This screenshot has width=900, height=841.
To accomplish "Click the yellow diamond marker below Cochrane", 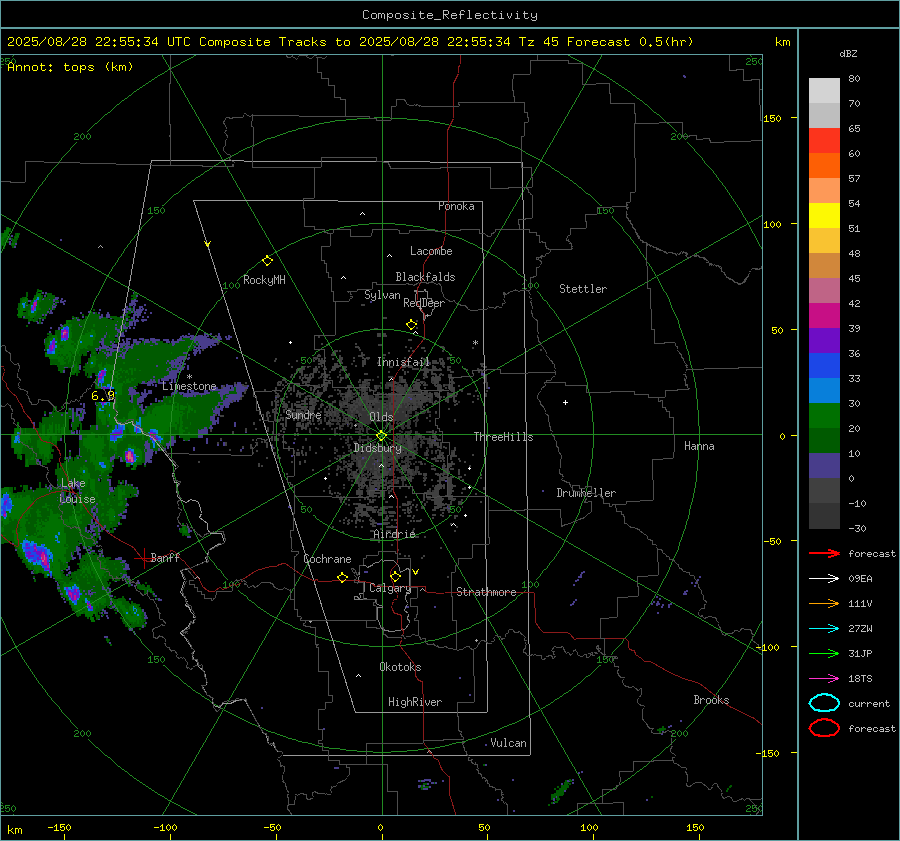I will coord(343,577).
